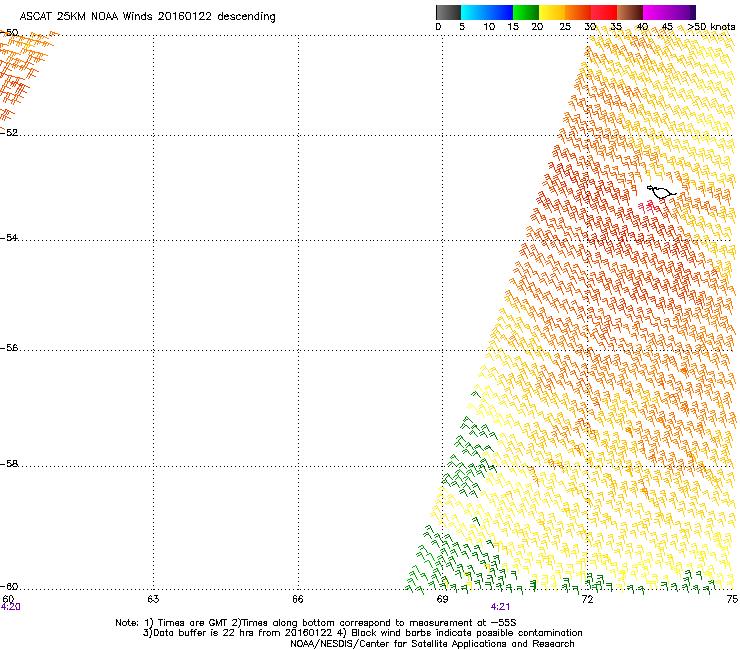Click the cyan 5-10 knots legend segment
The height and width of the screenshot is (650, 740).
[474, 12]
